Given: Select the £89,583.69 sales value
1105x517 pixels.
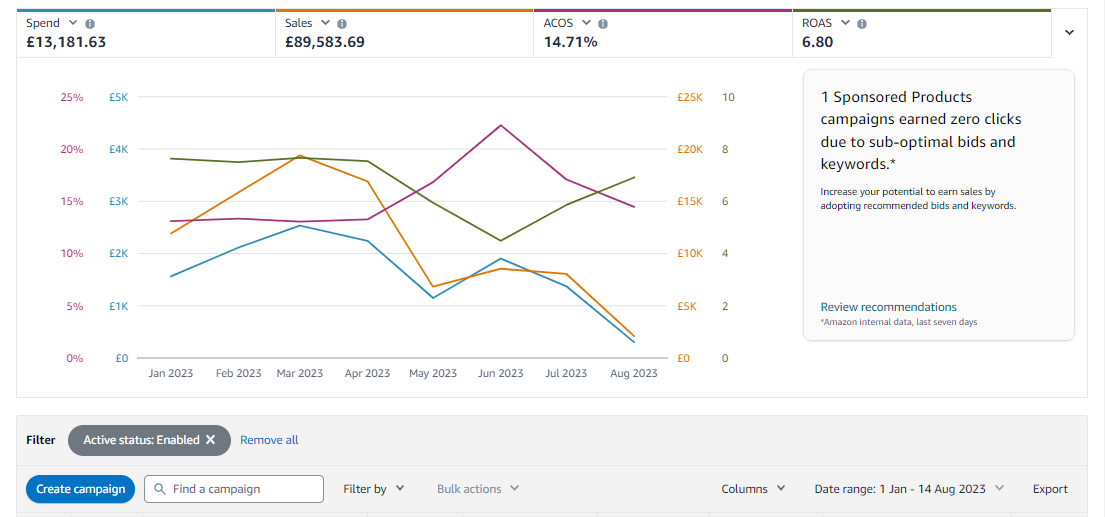Looking at the screenshot, I should click(325, 42).
